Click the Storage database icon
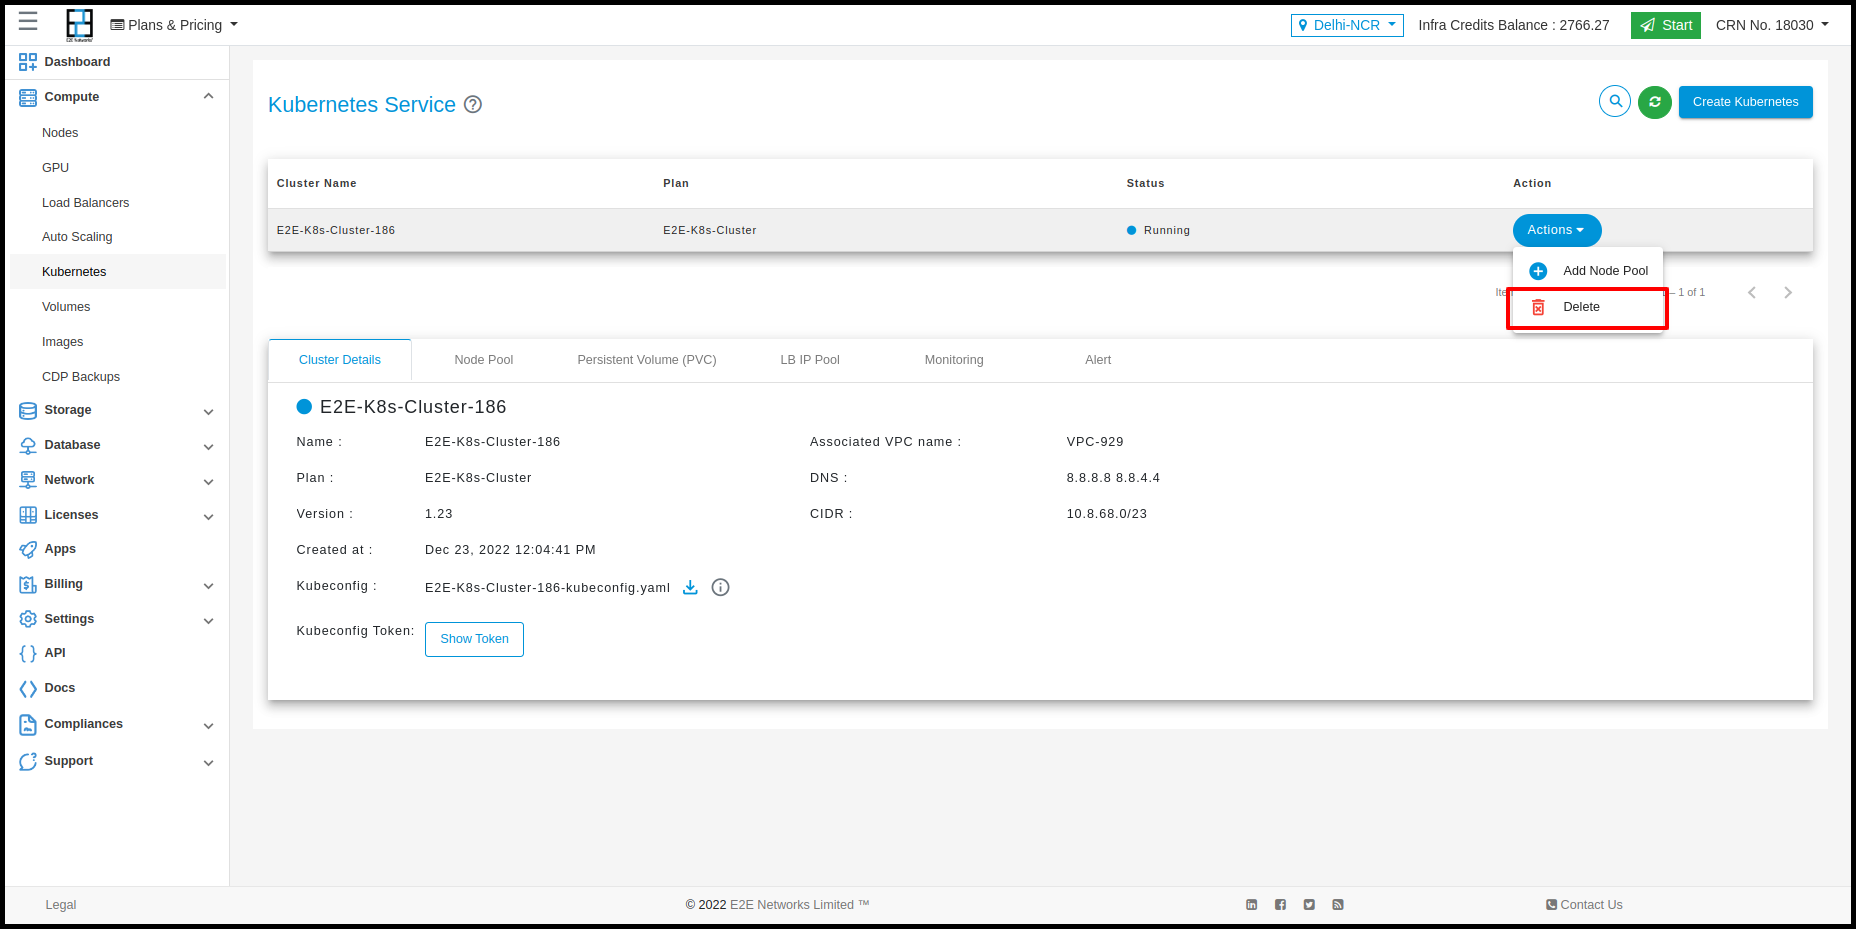This screenshot has height=929, width=1856. [28, 410]
